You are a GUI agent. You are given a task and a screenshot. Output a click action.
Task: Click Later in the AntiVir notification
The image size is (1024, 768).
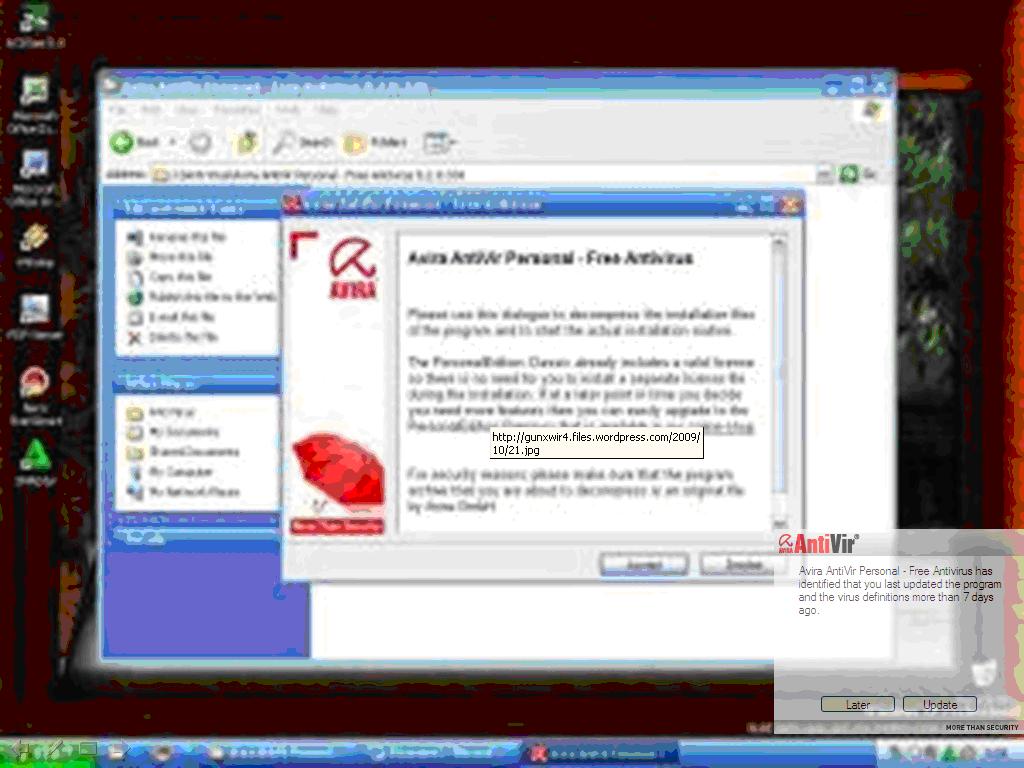pyautogui.click(x=857, y=705)
